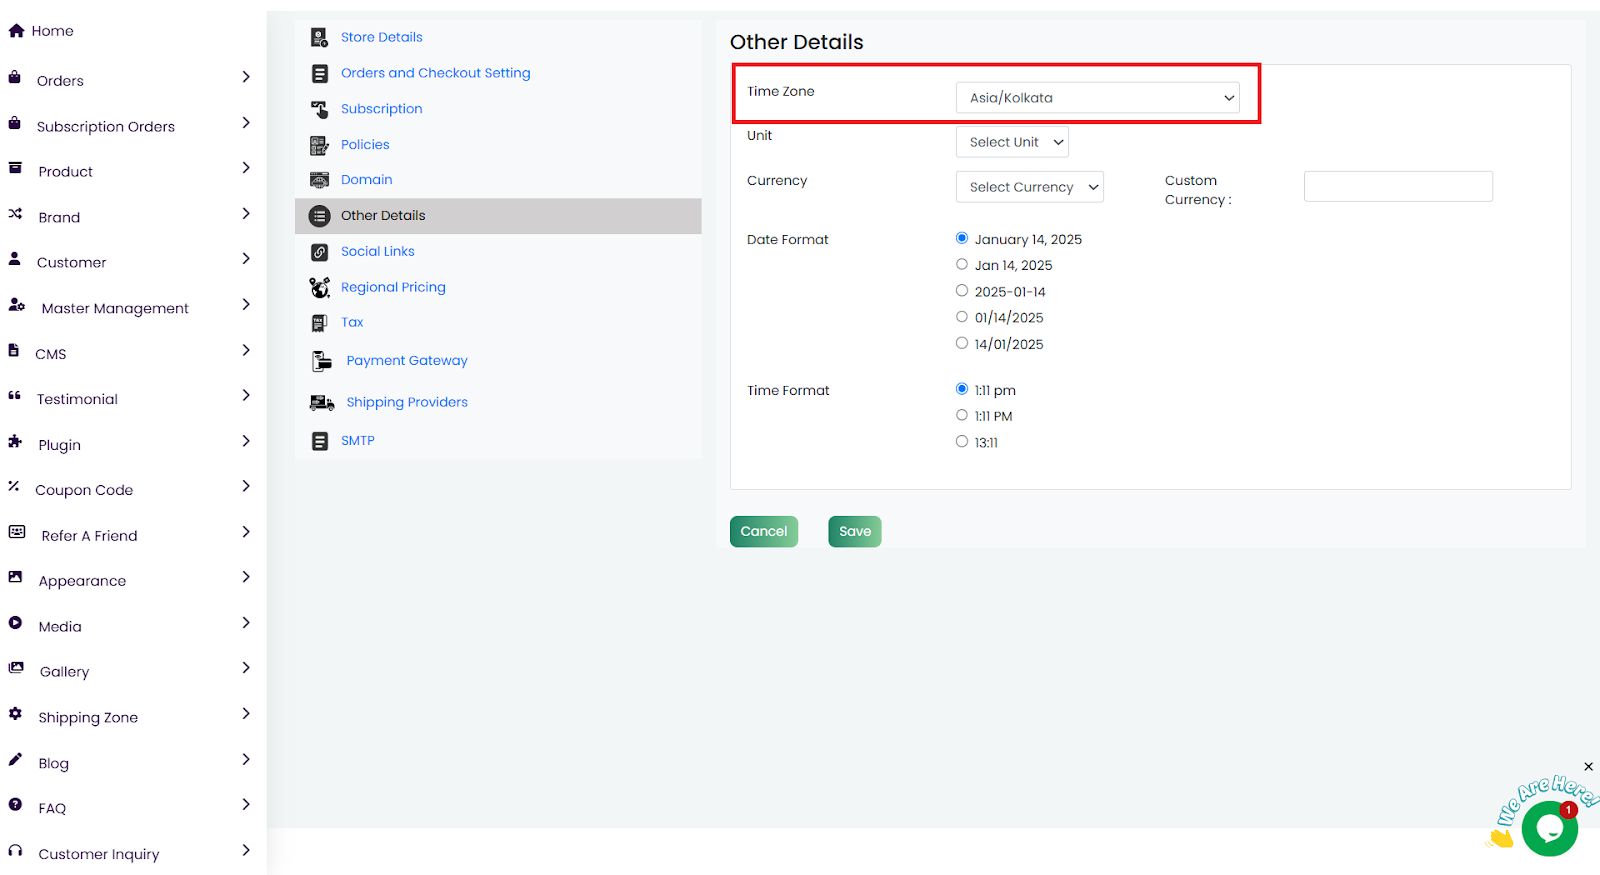The height and width of the screenshot is (875, 1600).
Task: Open the Select Unit dropdown
Action: tap(1012, 142)
